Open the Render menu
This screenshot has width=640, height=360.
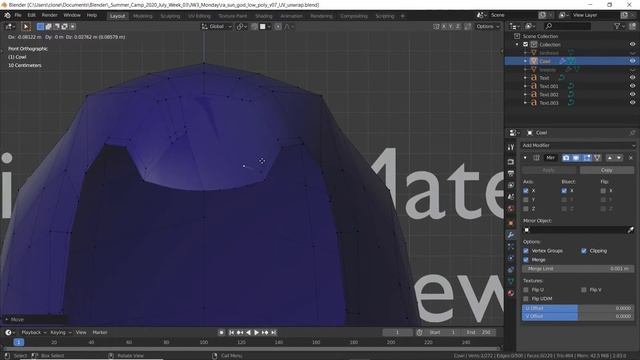point(50,15)
